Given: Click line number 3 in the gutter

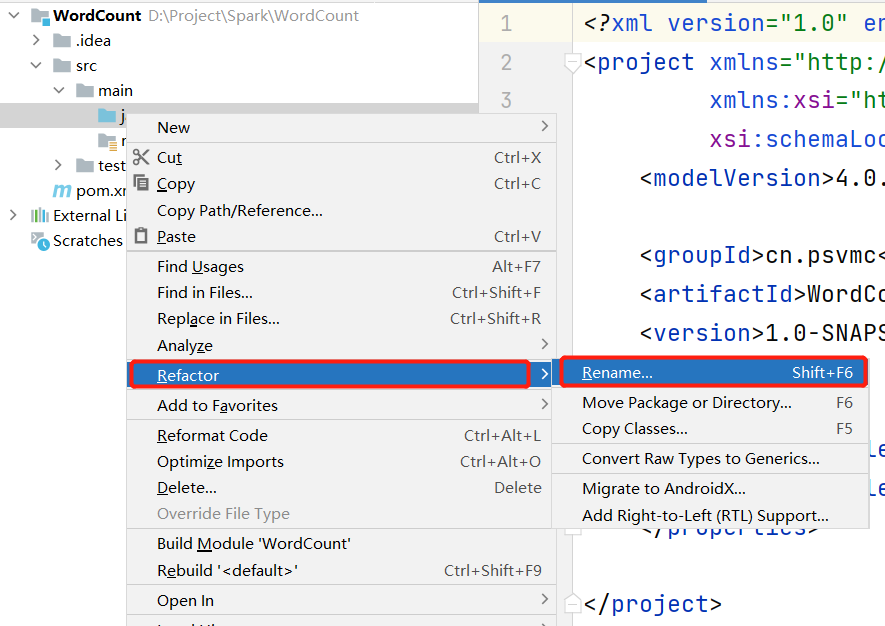Looking at the screenshot, I should pos(506,101).
